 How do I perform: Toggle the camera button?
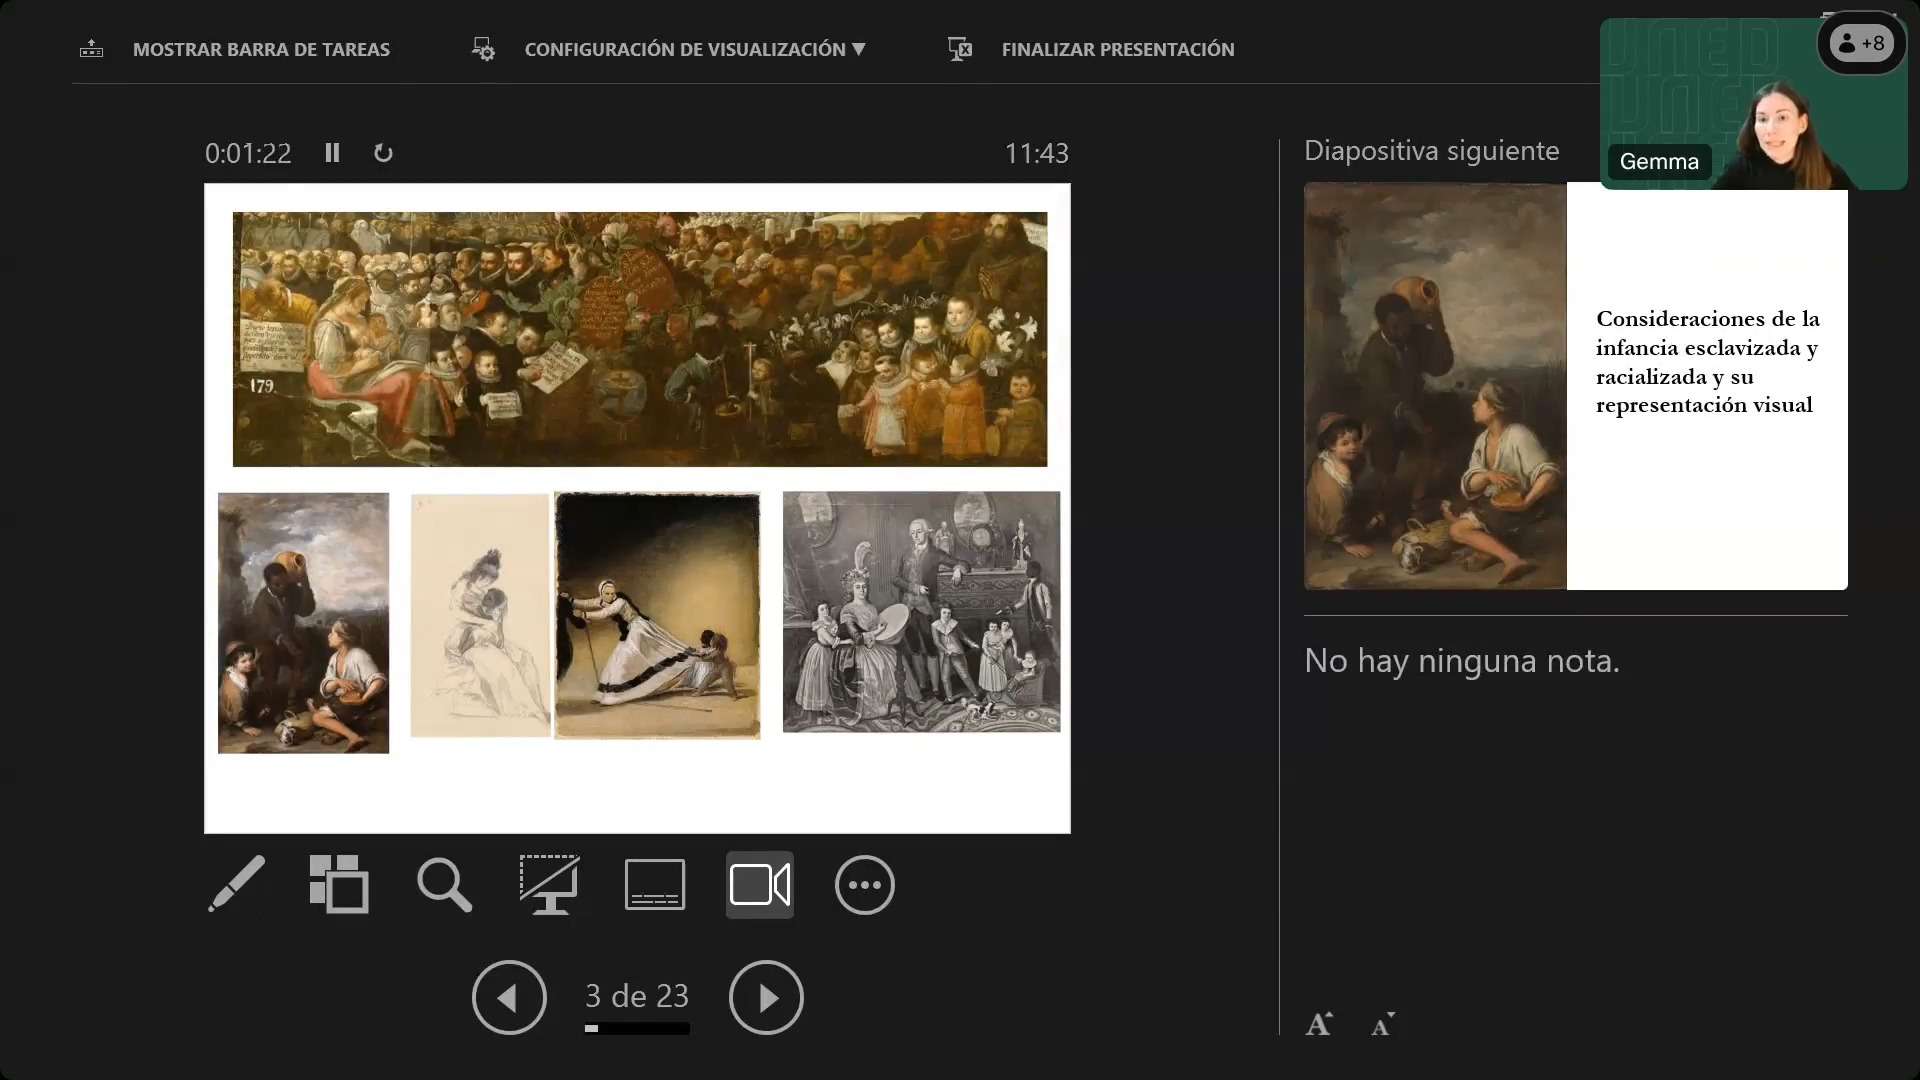[x=760, y=884]
